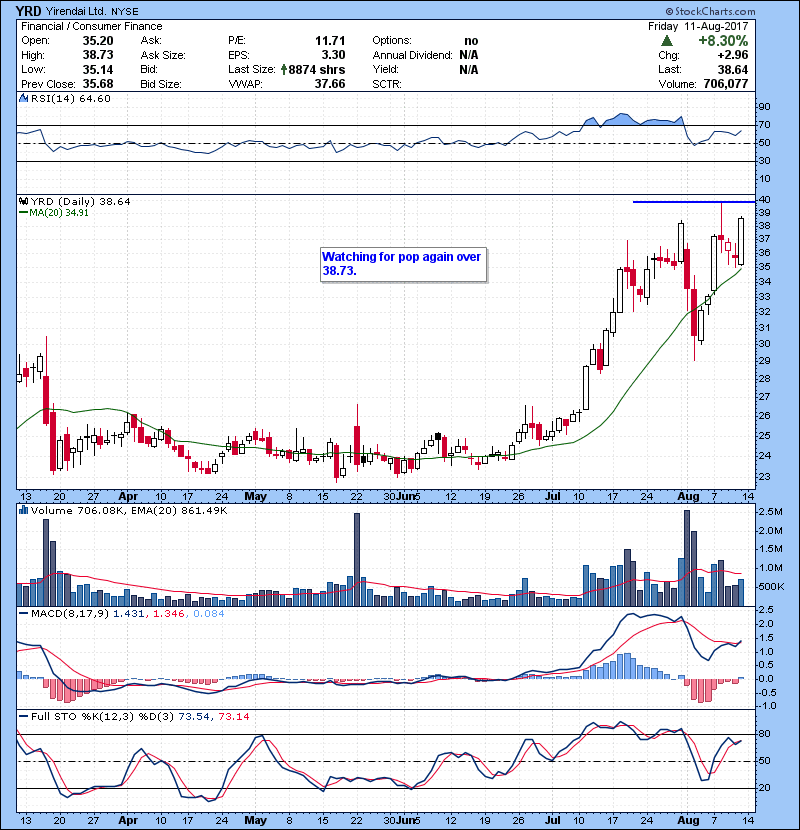Click the Low value 35.14
The image size is (800, 830).
click(98, 69)
